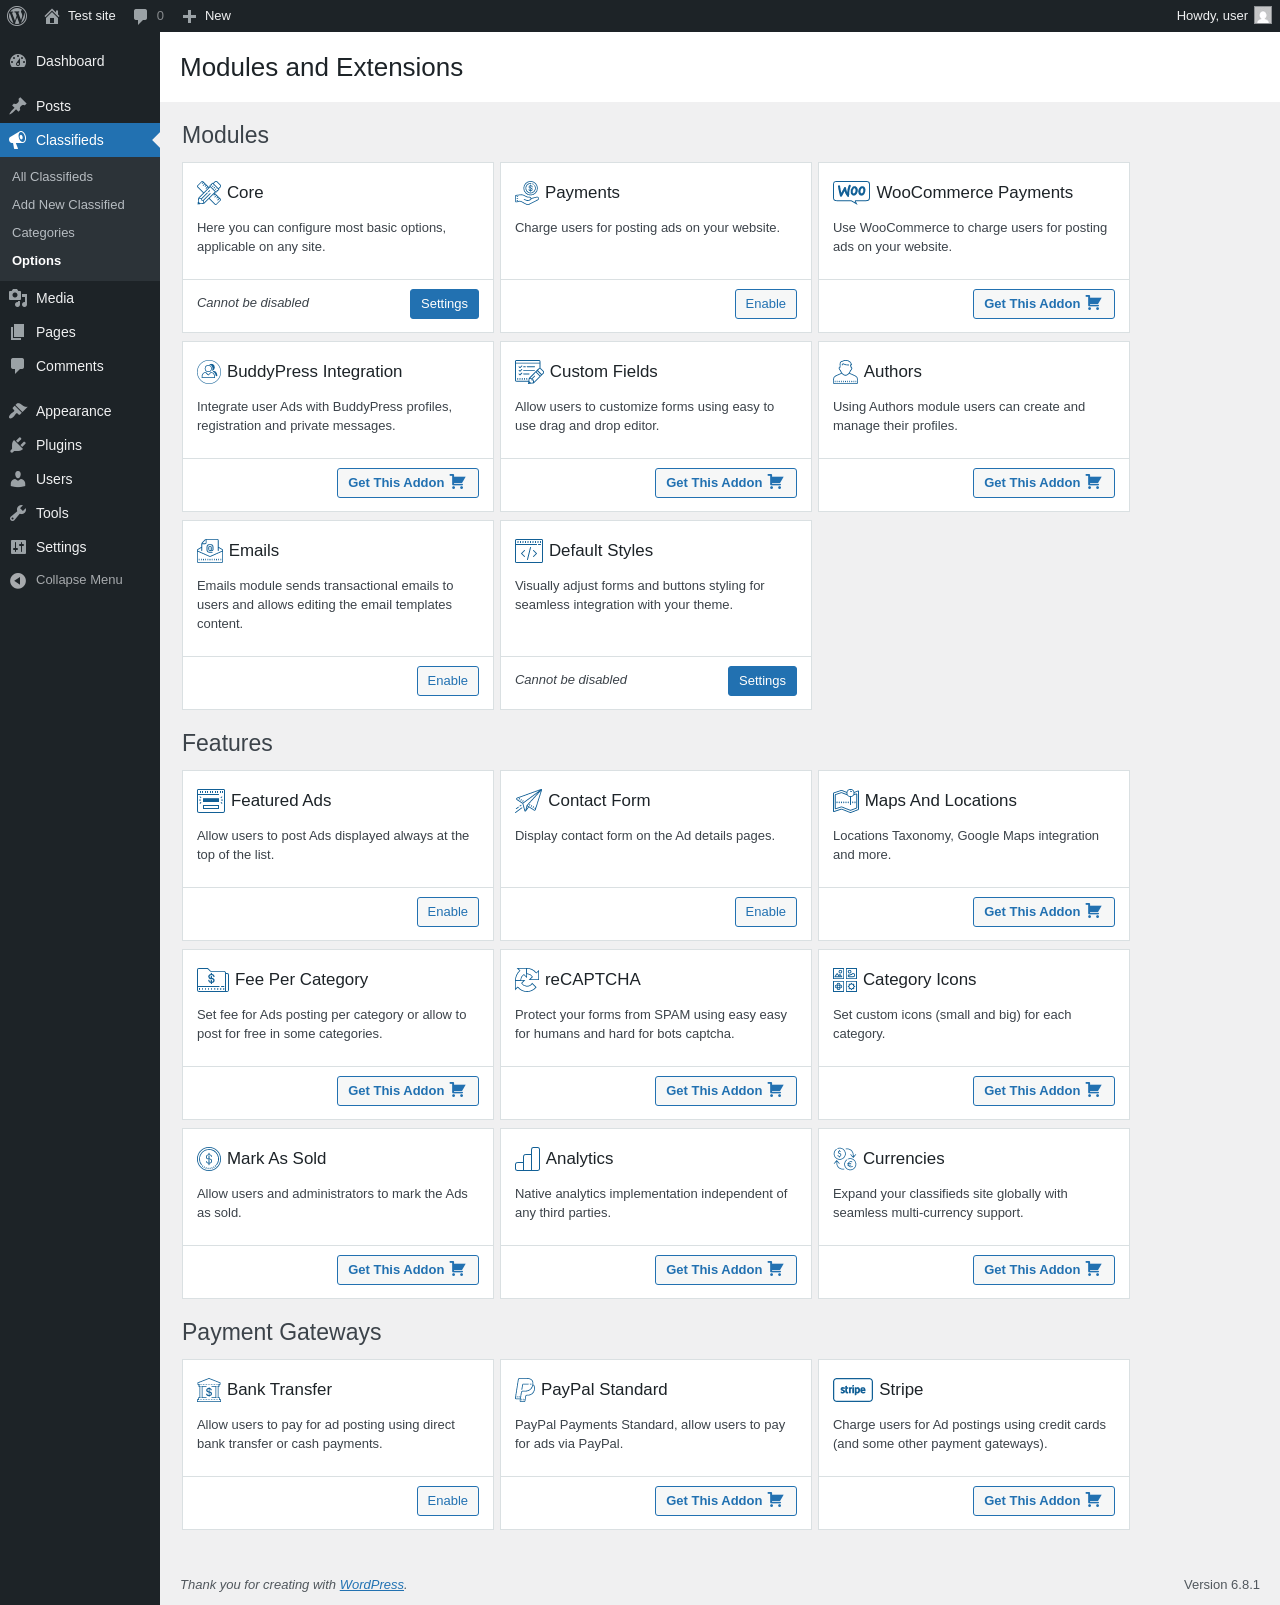1280x1605 pixels.
Task: Click the WordPress logo in admin bar
Action: 17,16
